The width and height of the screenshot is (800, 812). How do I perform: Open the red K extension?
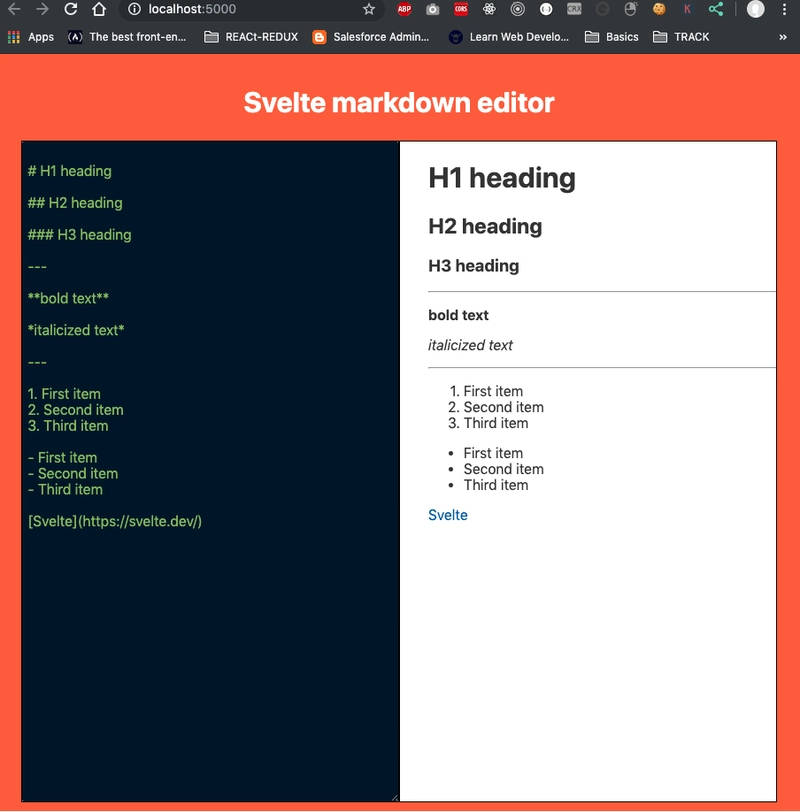click(x=687, y=9)
